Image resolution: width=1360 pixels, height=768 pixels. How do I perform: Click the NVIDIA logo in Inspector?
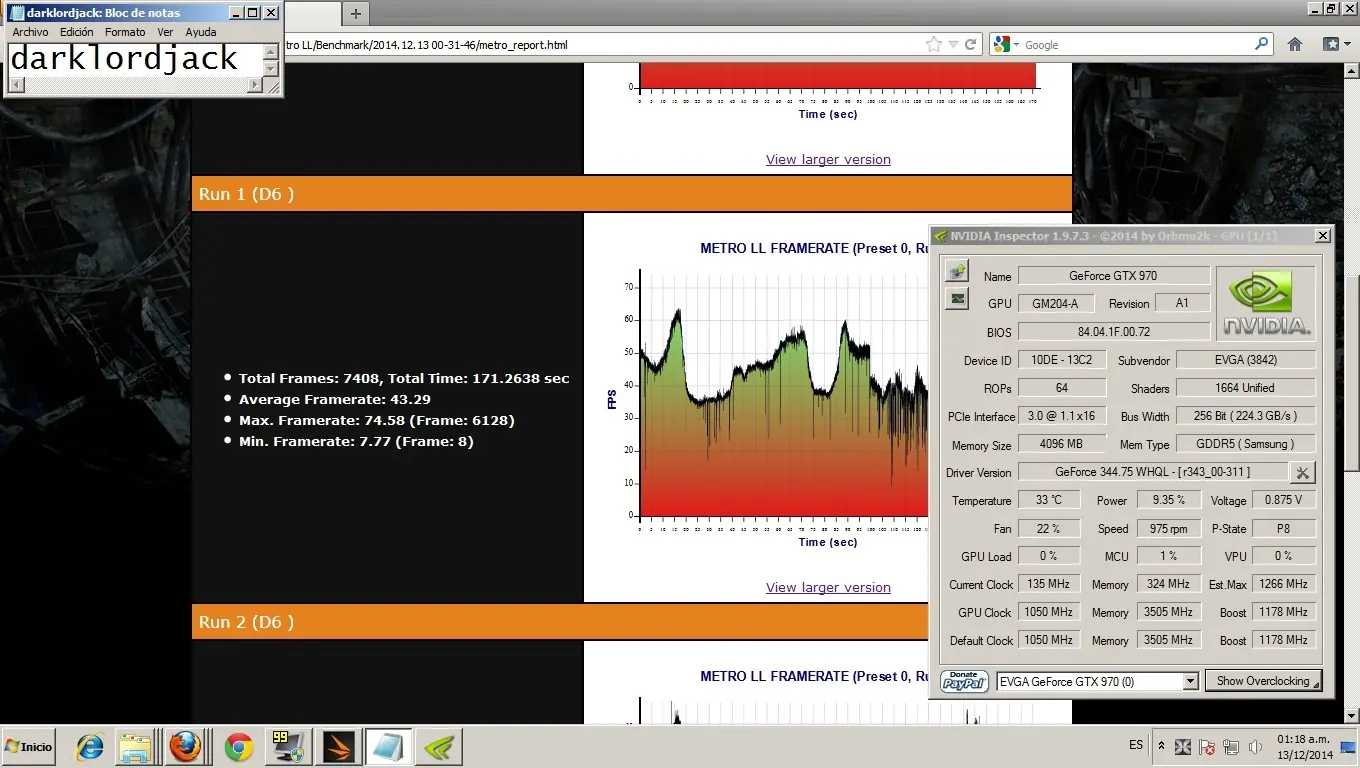pos(1265,304)
